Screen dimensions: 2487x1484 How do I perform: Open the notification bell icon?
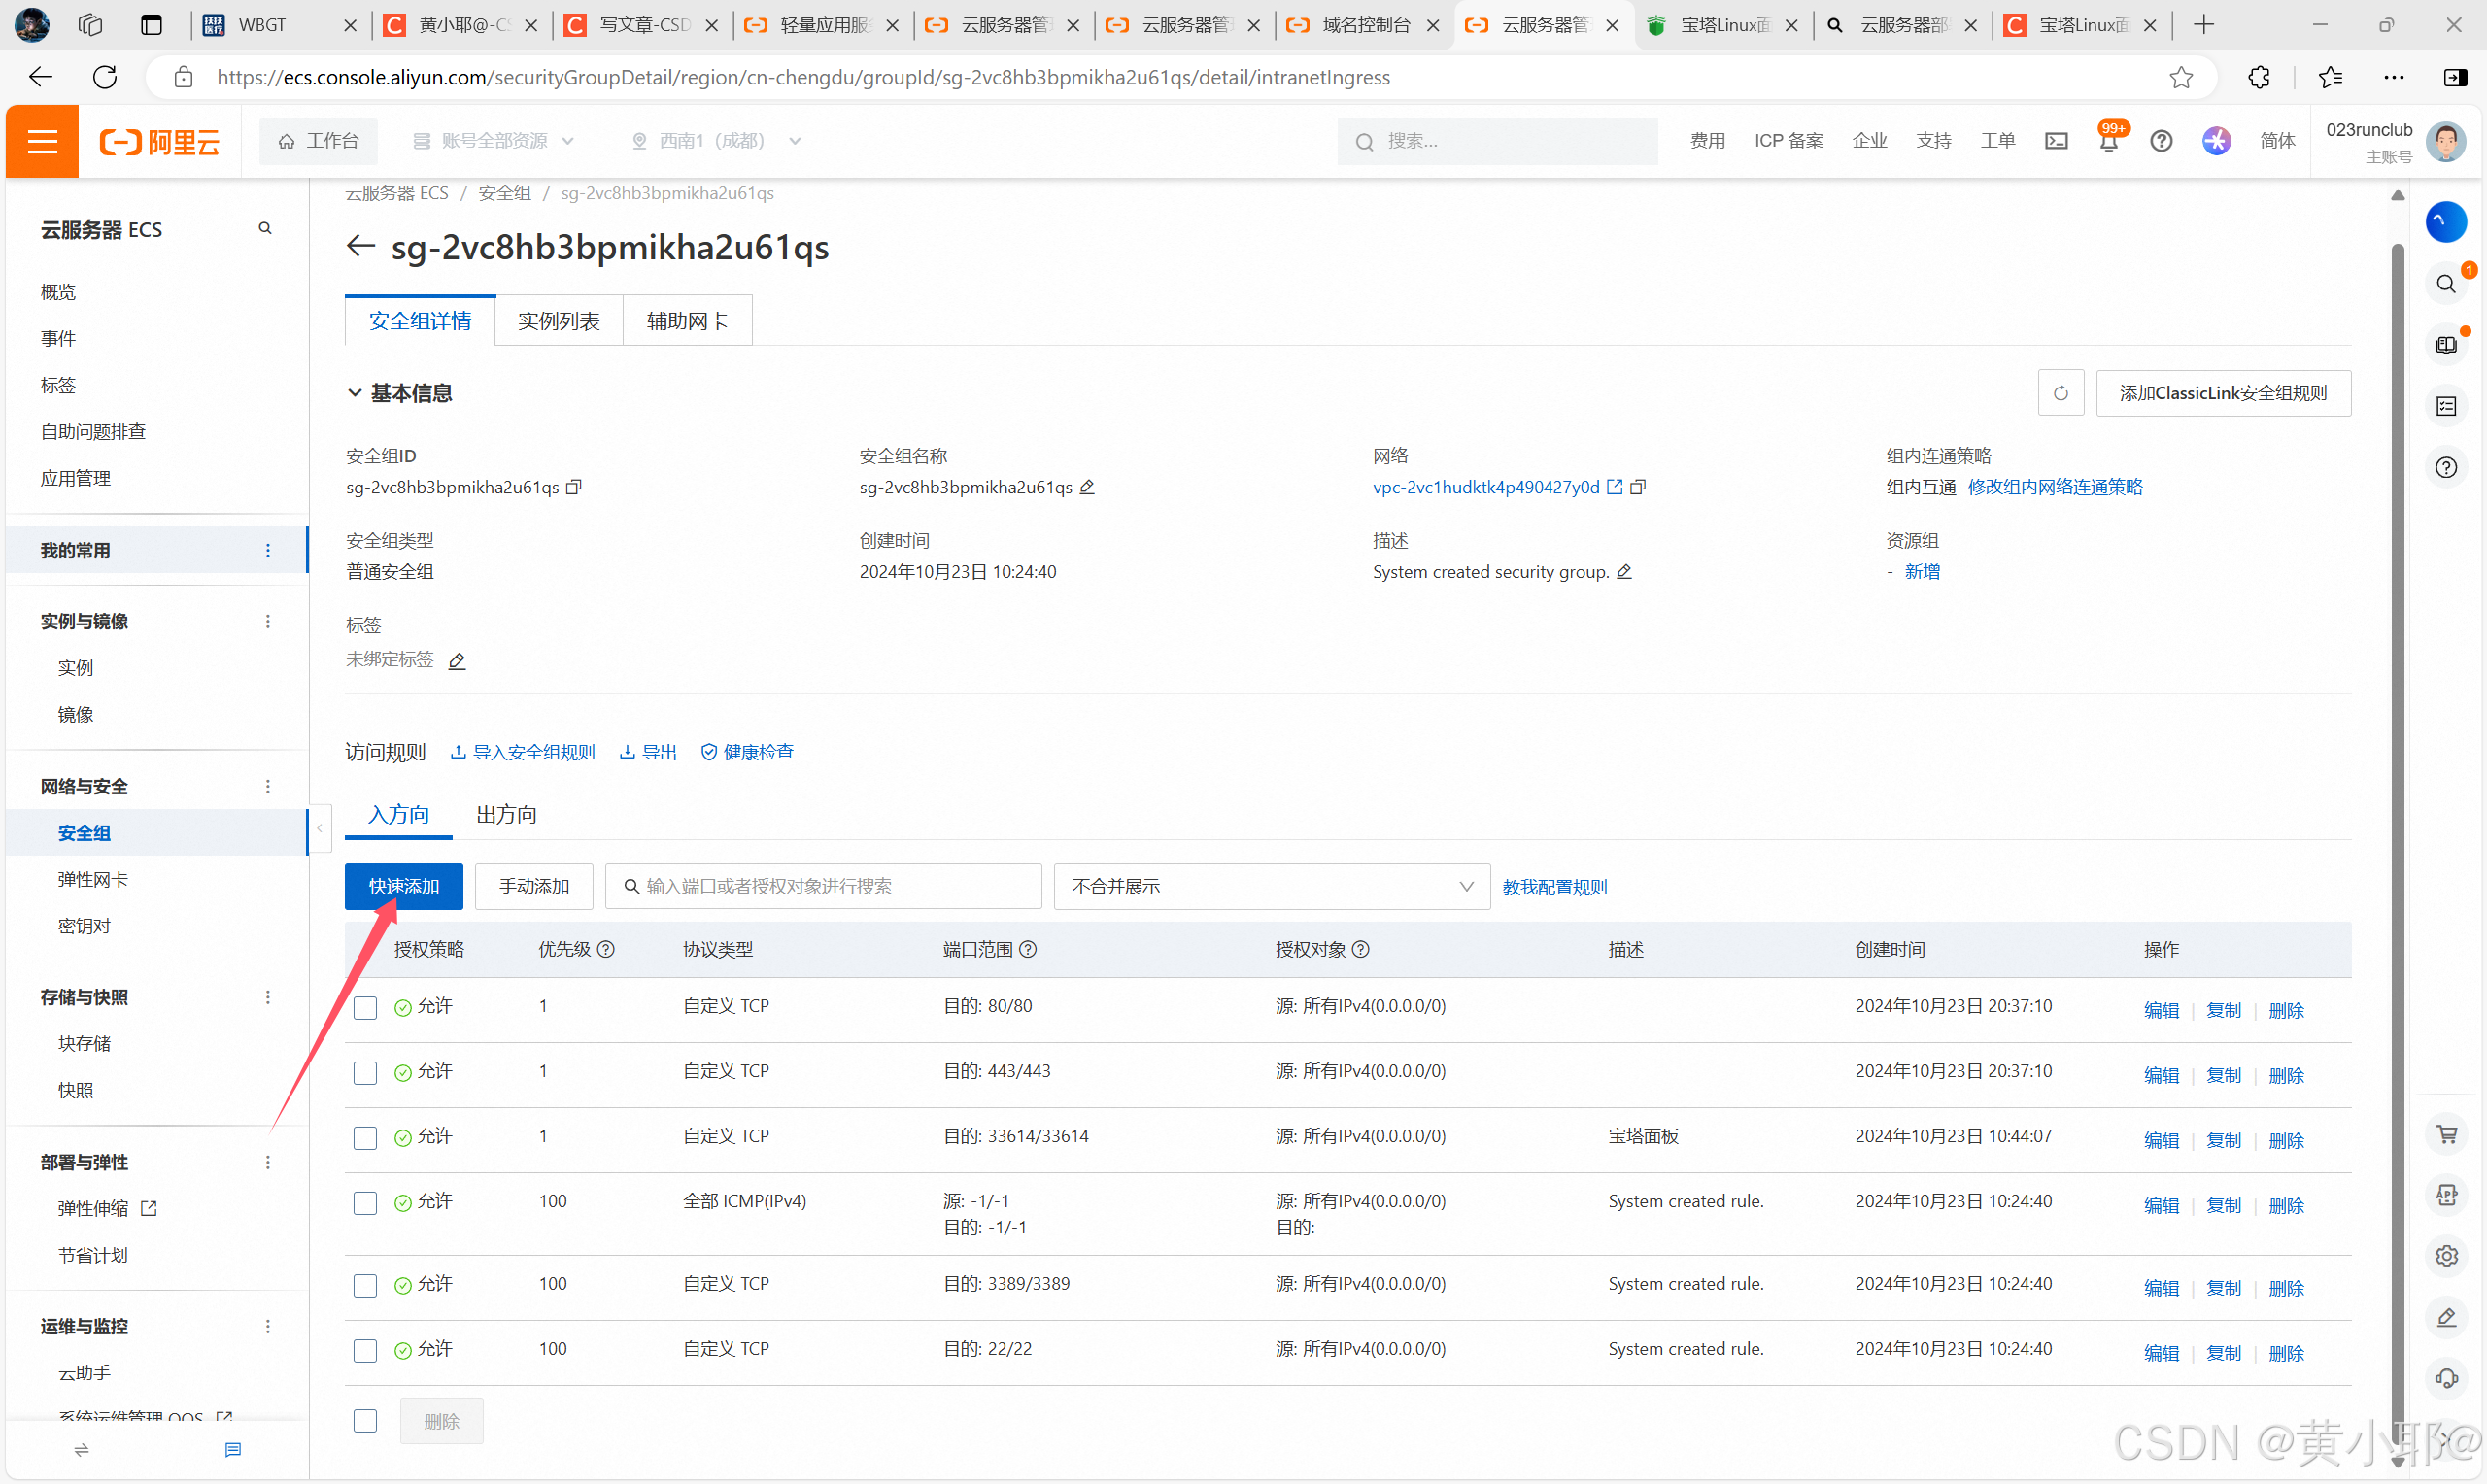point(2108,142)
